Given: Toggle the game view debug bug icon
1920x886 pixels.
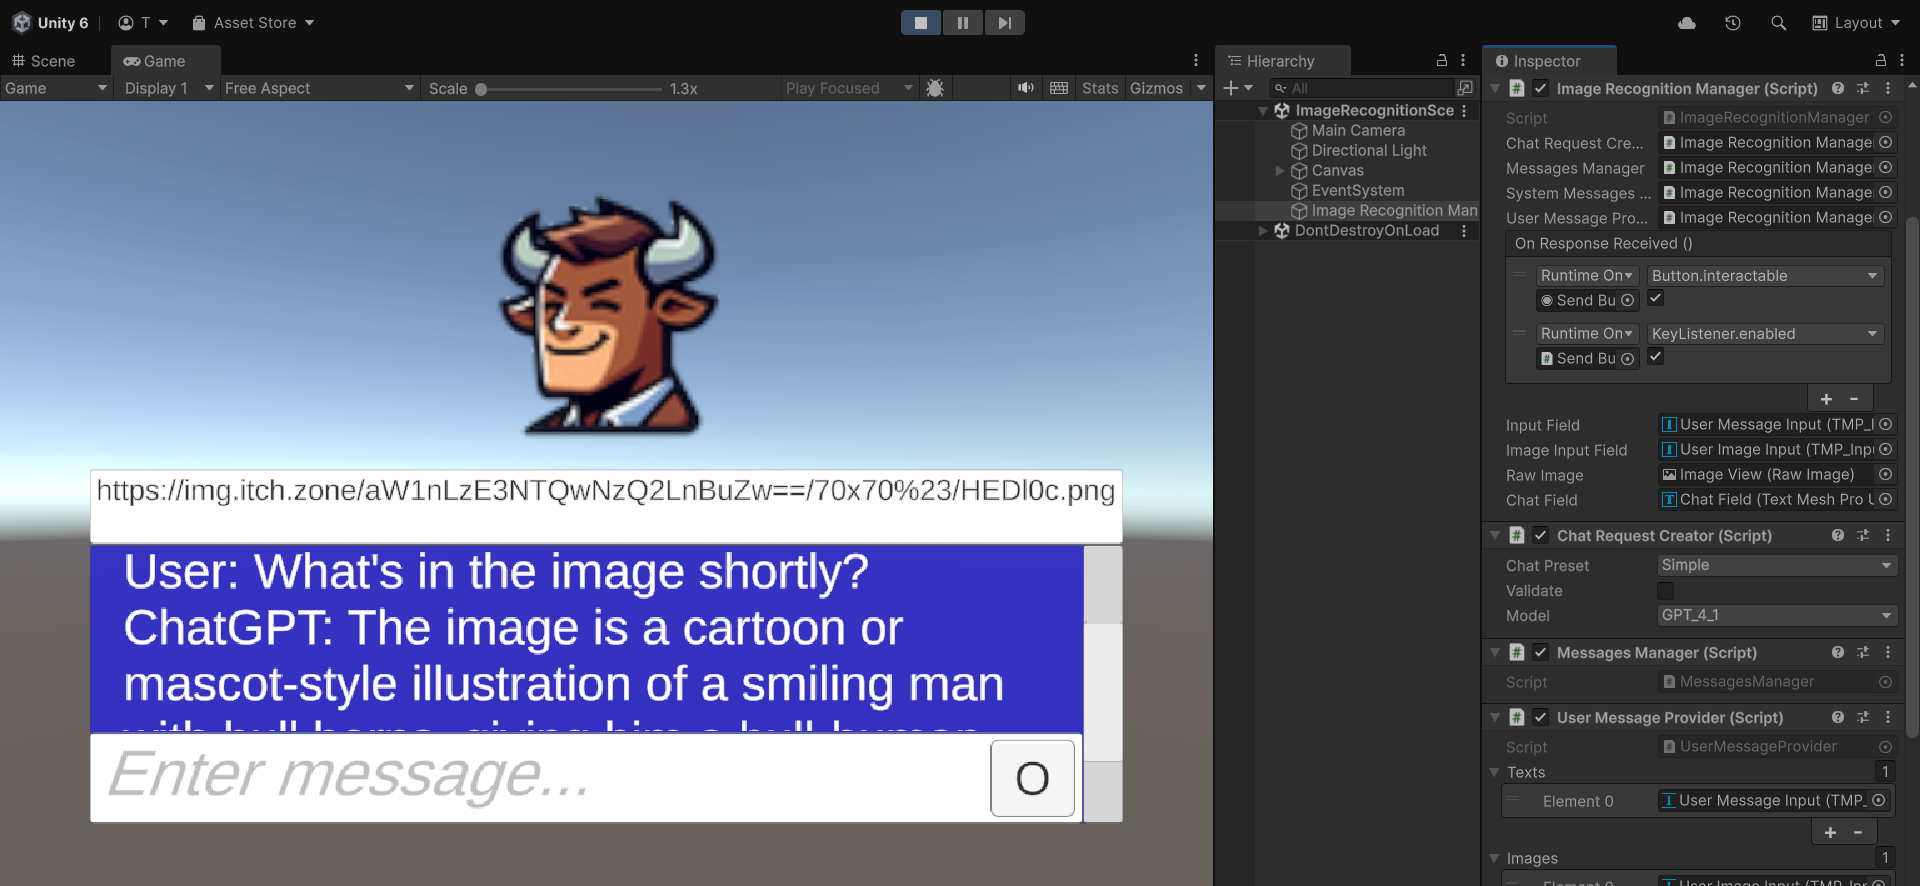Looking at the screenshot, I should click(935, 88).
